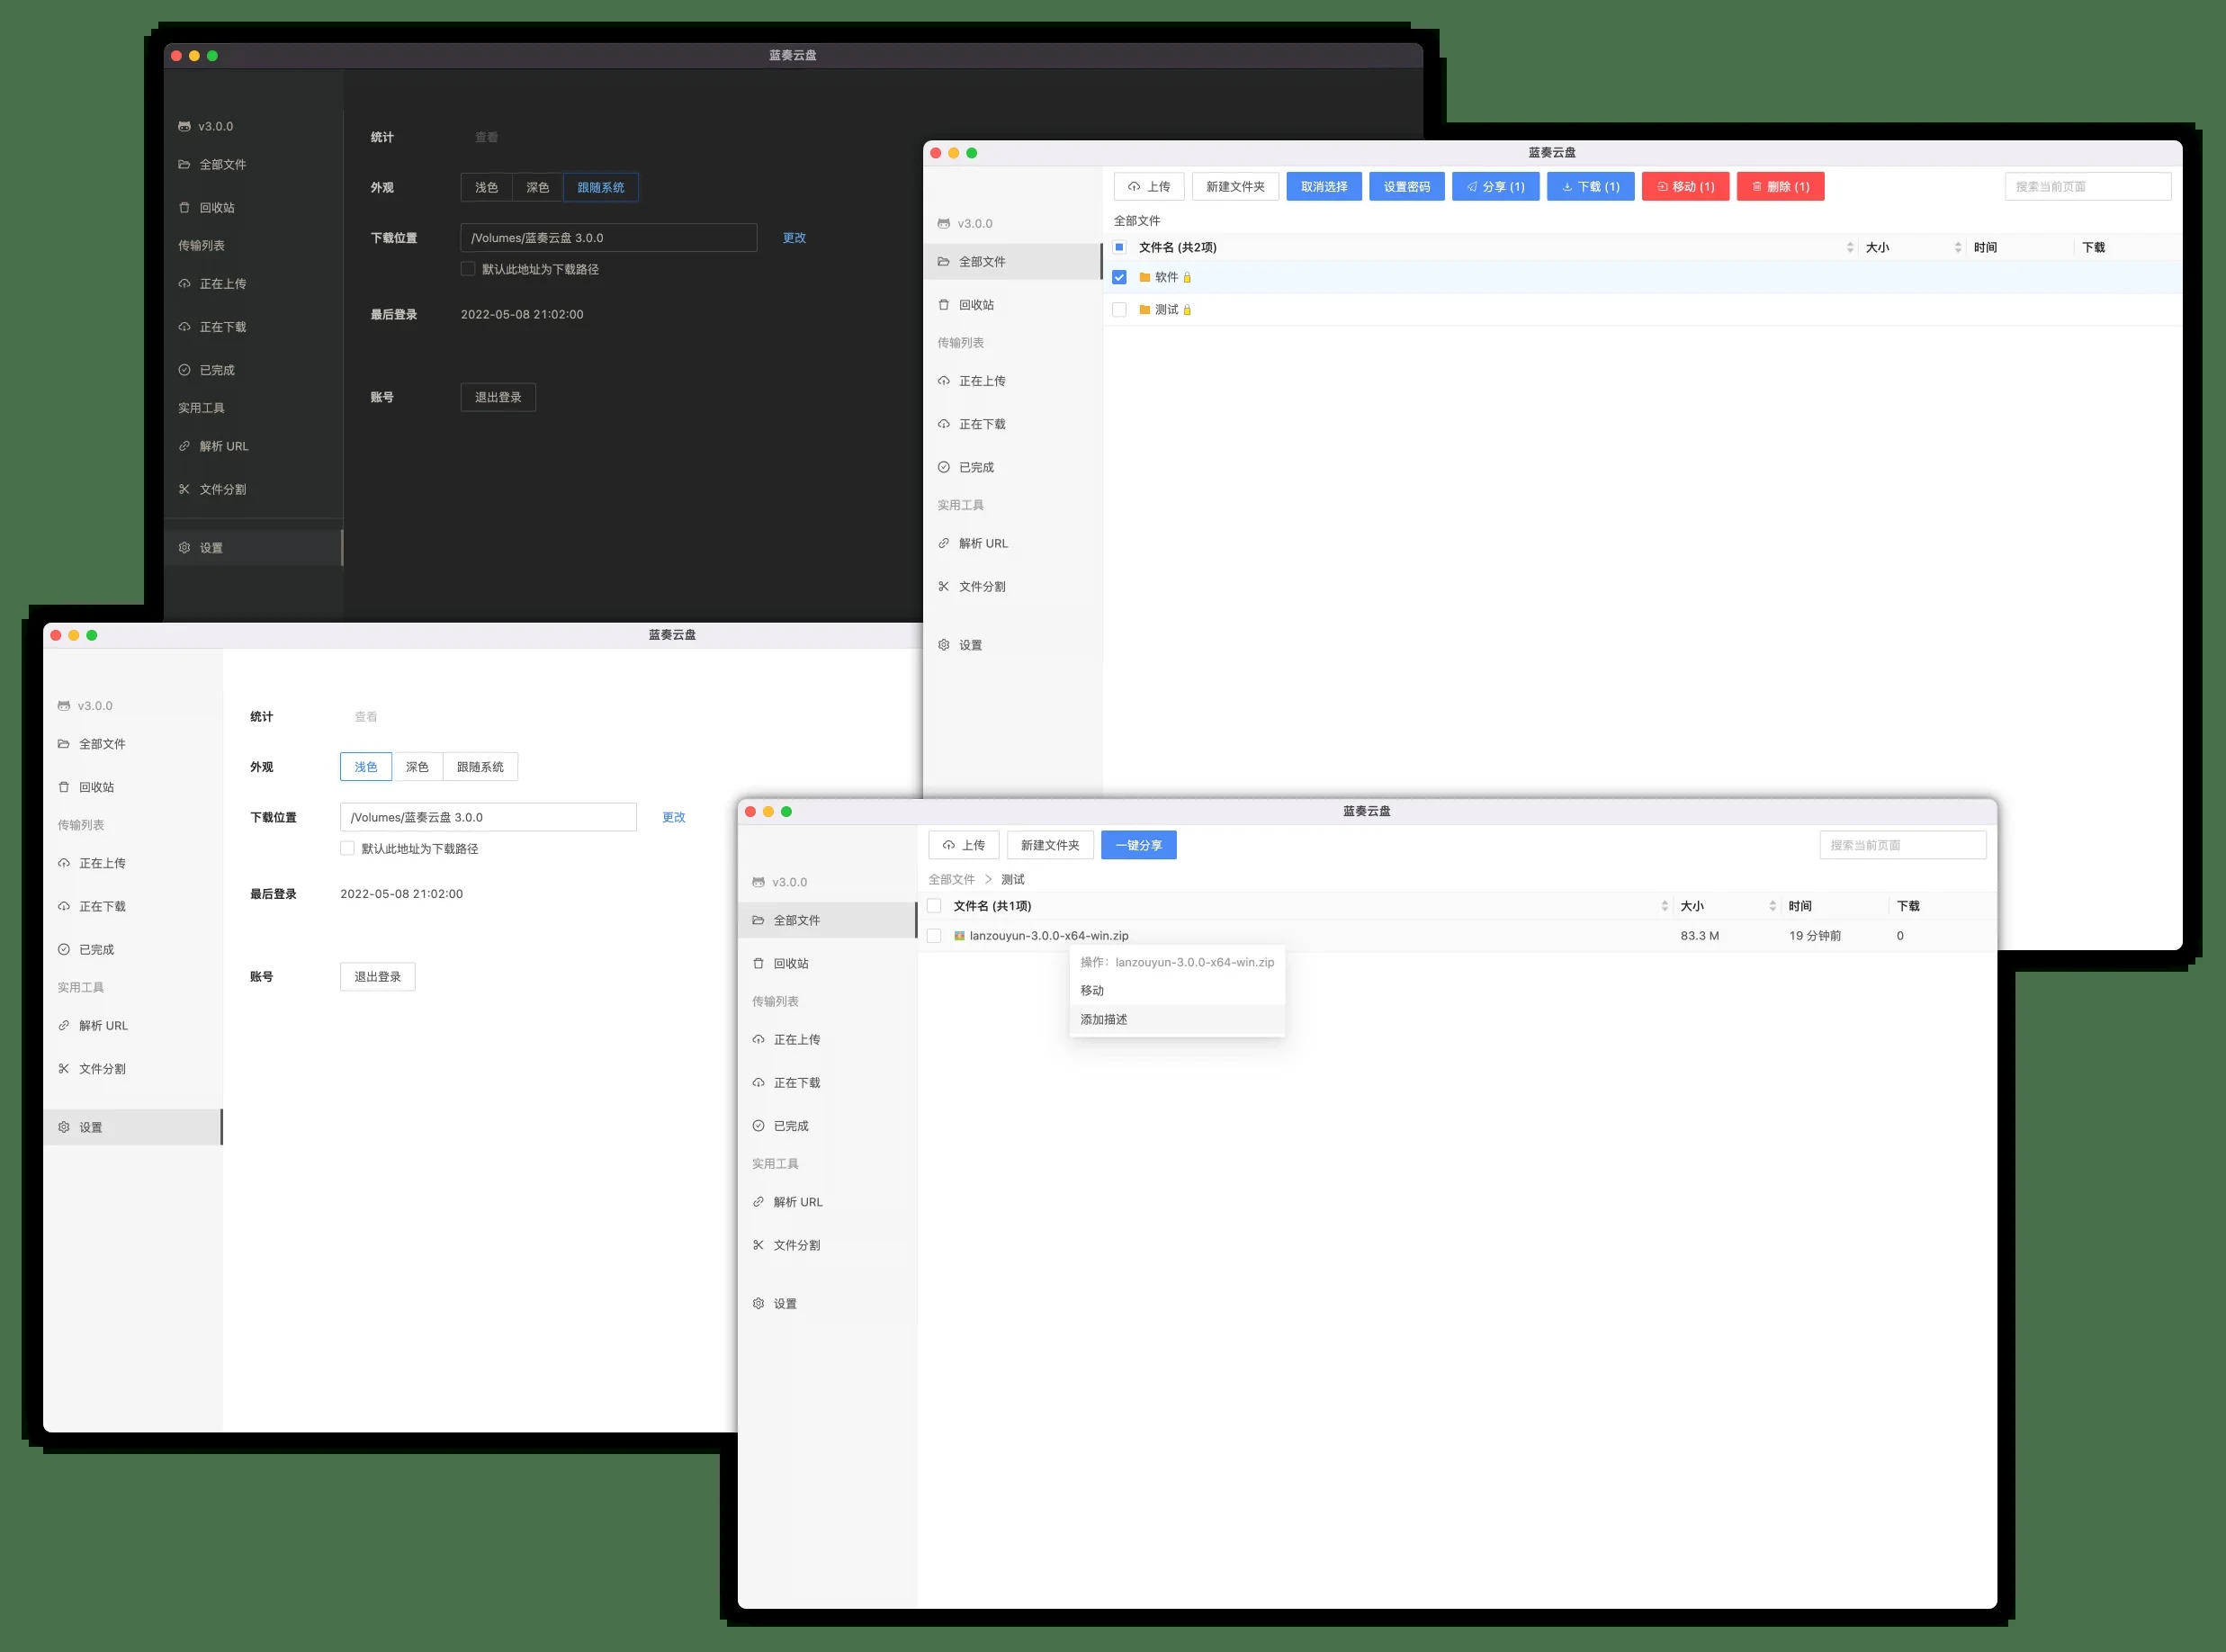The image size is (2226, 1652).
Task: Click the blue download 下载 (1) button
Action: point(1590,187)
